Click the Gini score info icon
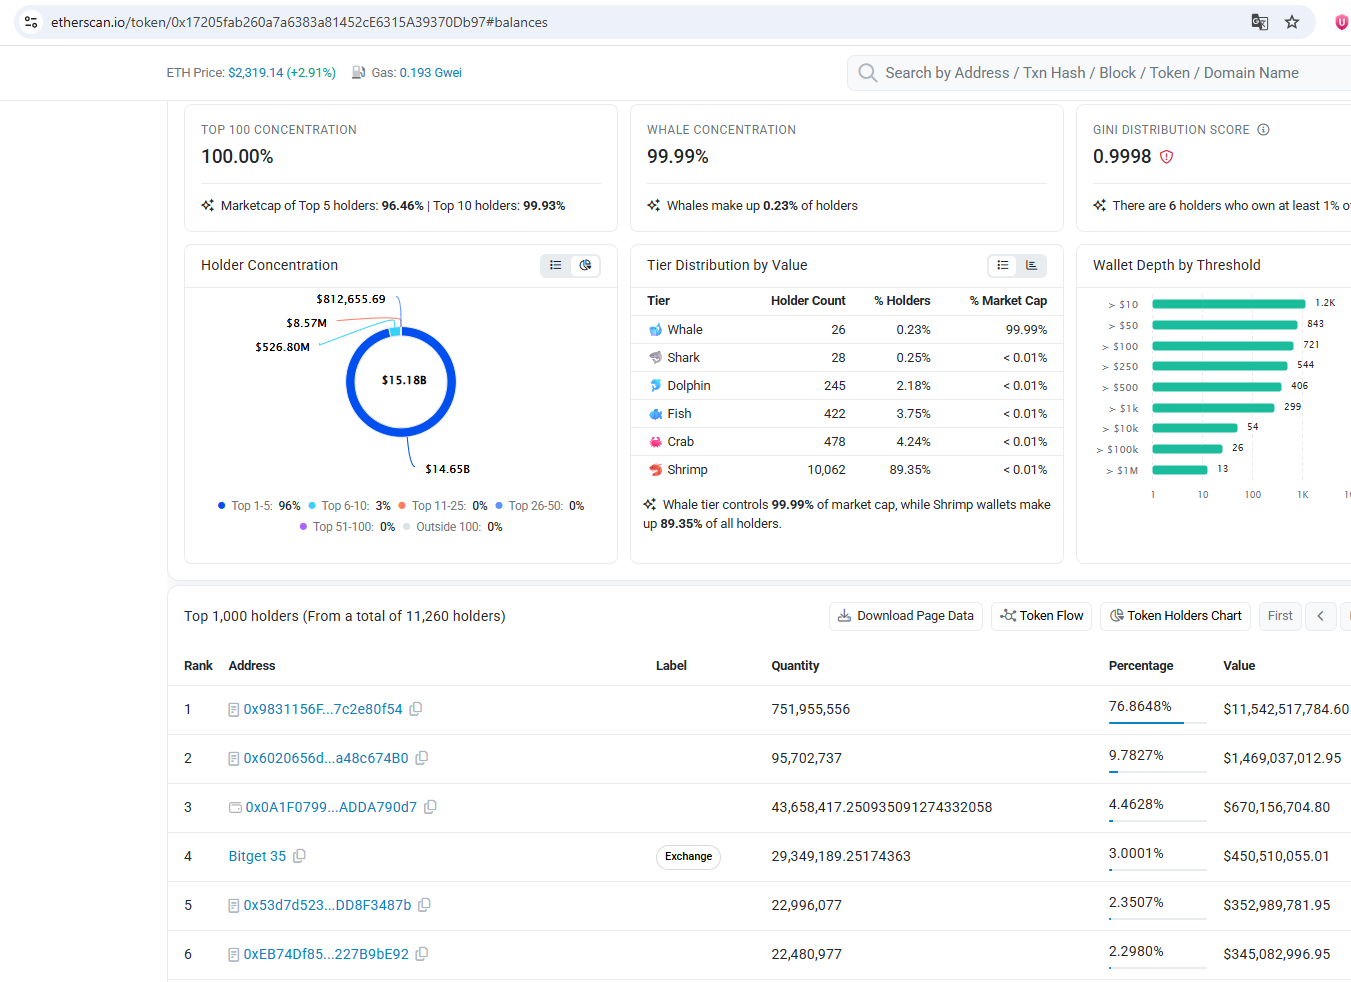The width and height of the screenshot is (1351, 982). click(x=1263, y=130)
